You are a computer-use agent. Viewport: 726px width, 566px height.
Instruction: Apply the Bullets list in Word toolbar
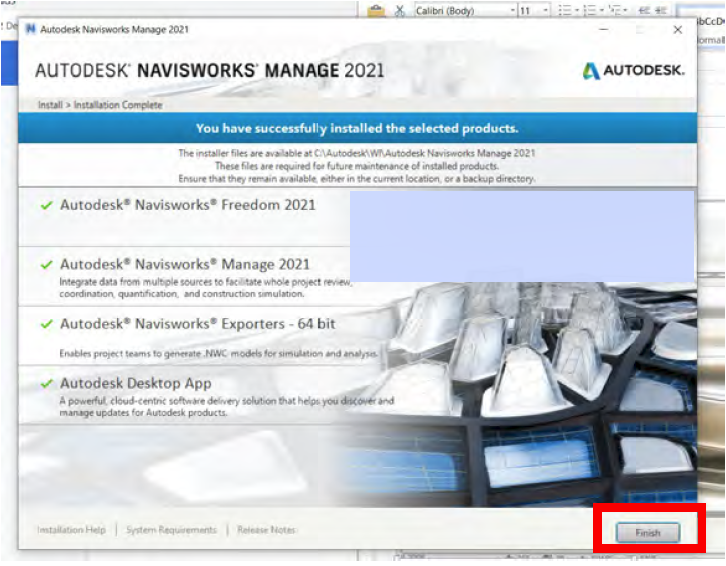(x=564, y=10)
